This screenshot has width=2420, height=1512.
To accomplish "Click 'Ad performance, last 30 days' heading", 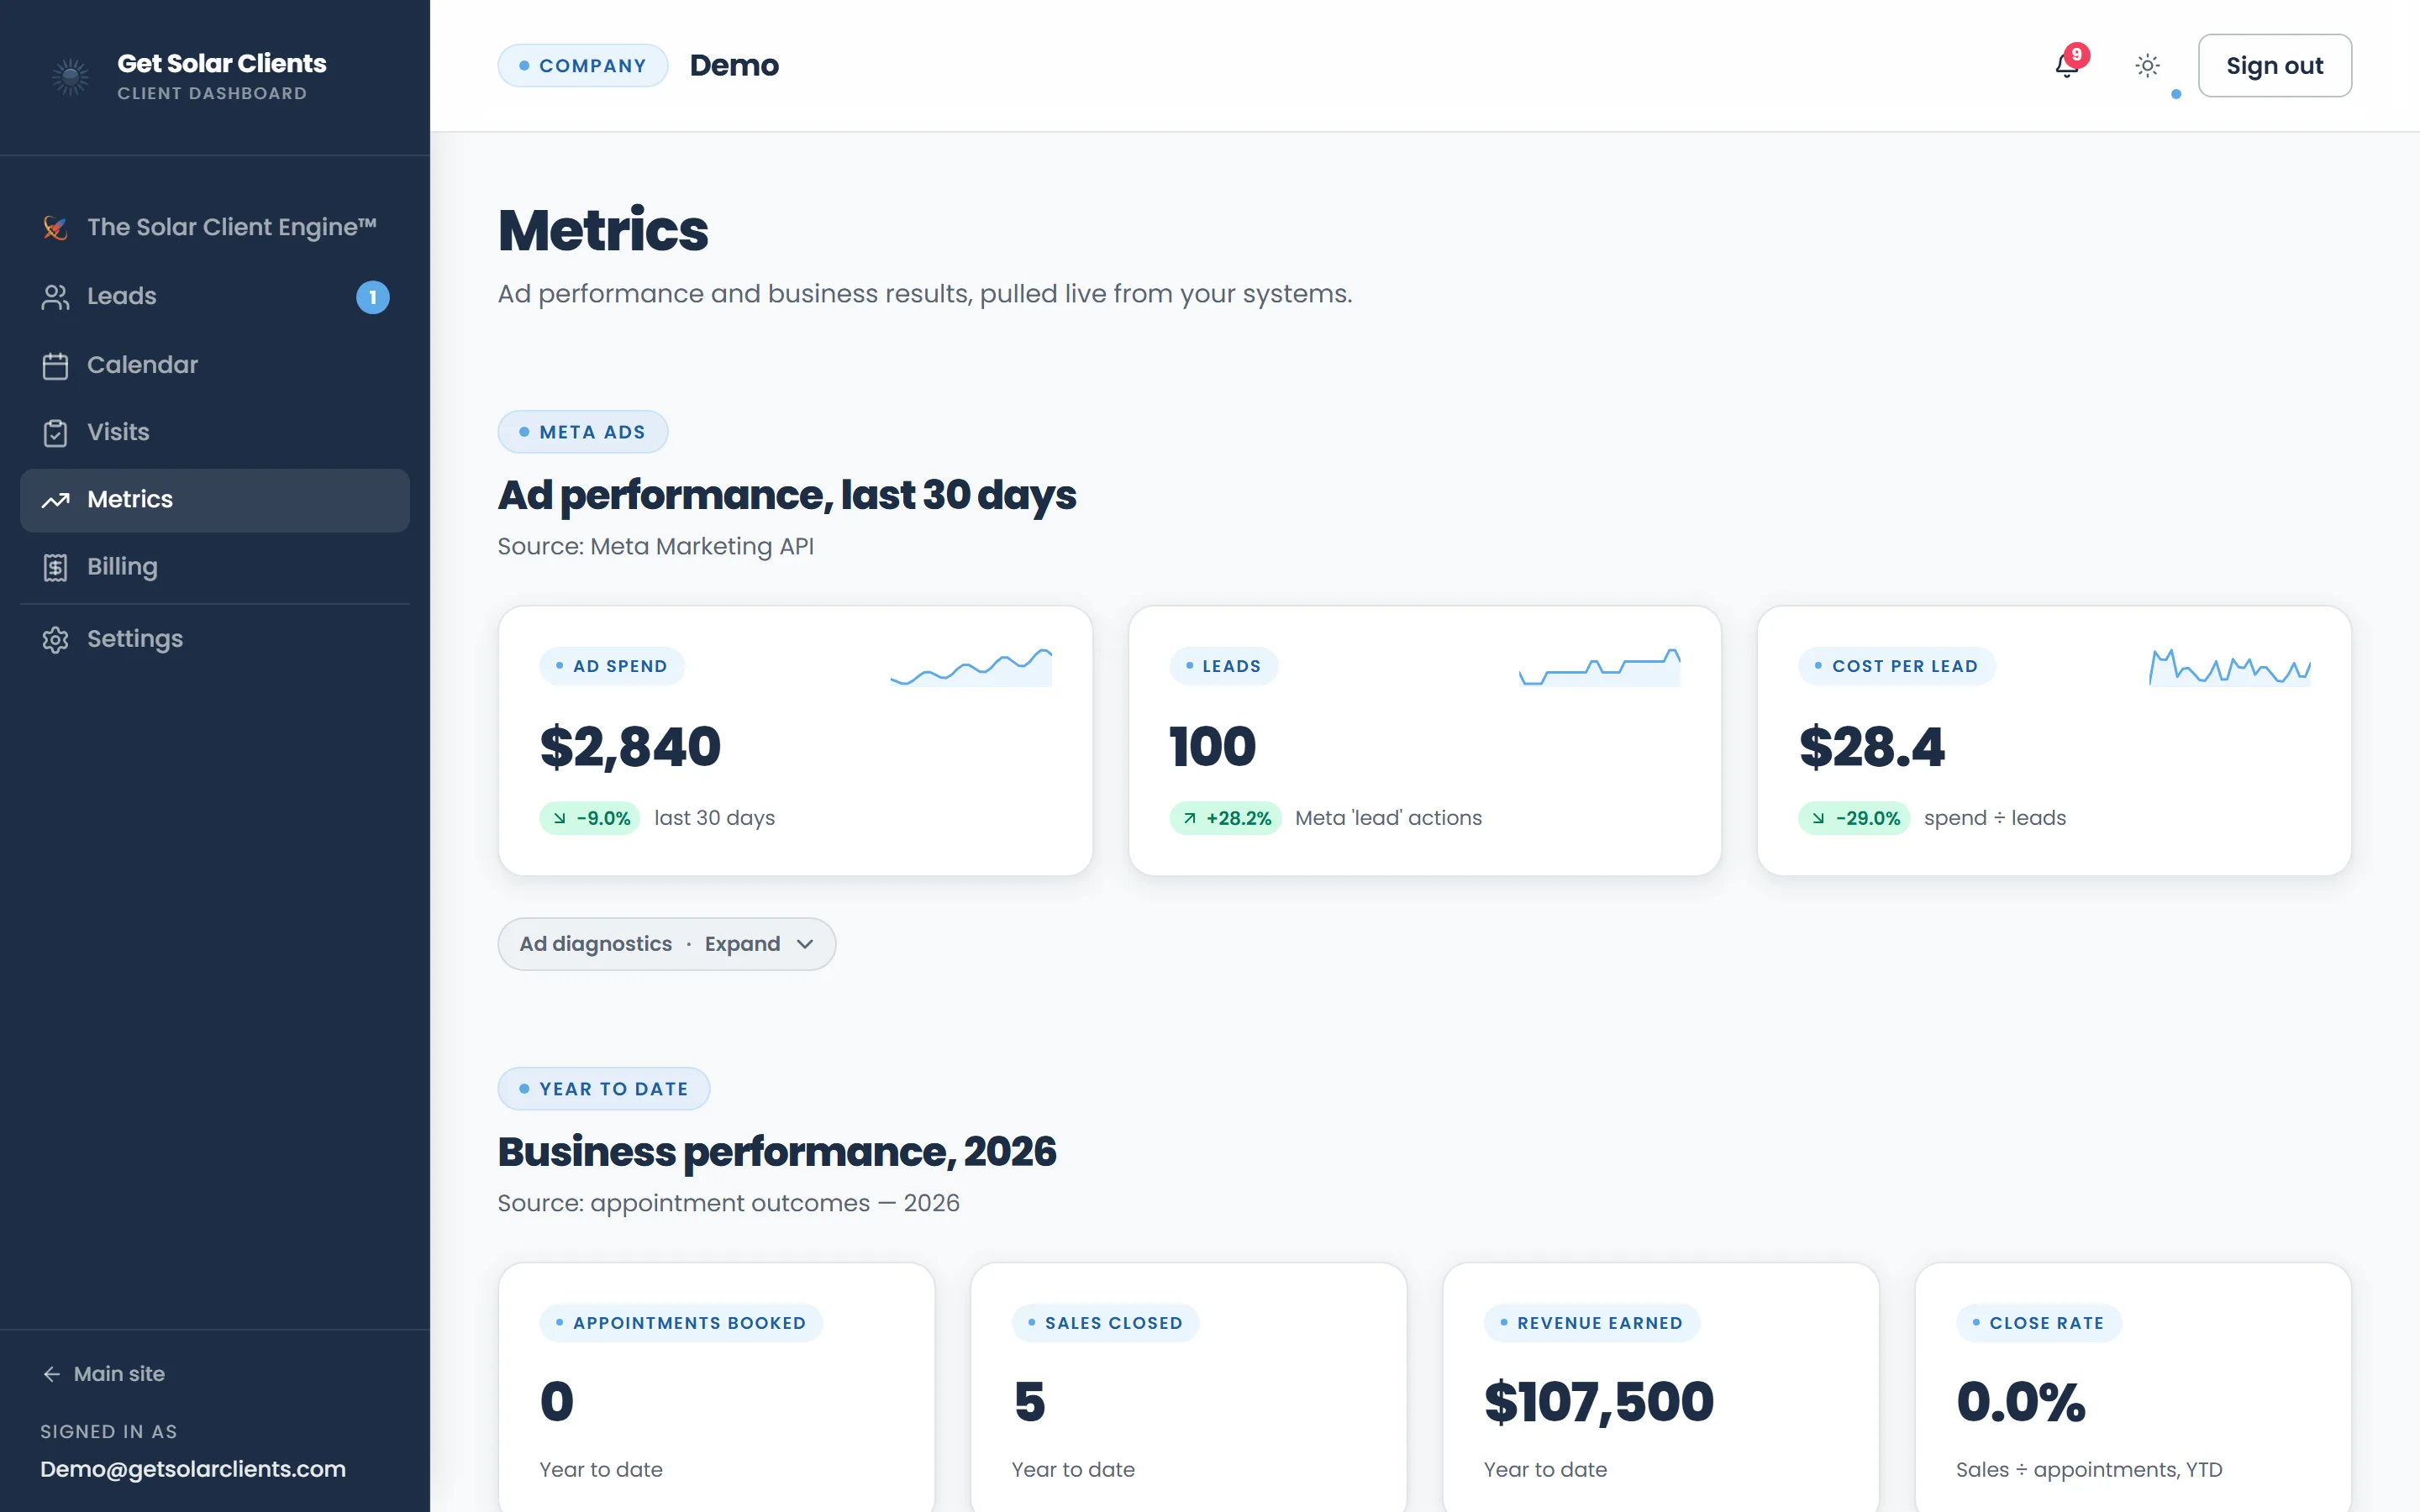I will coord(787,495).
